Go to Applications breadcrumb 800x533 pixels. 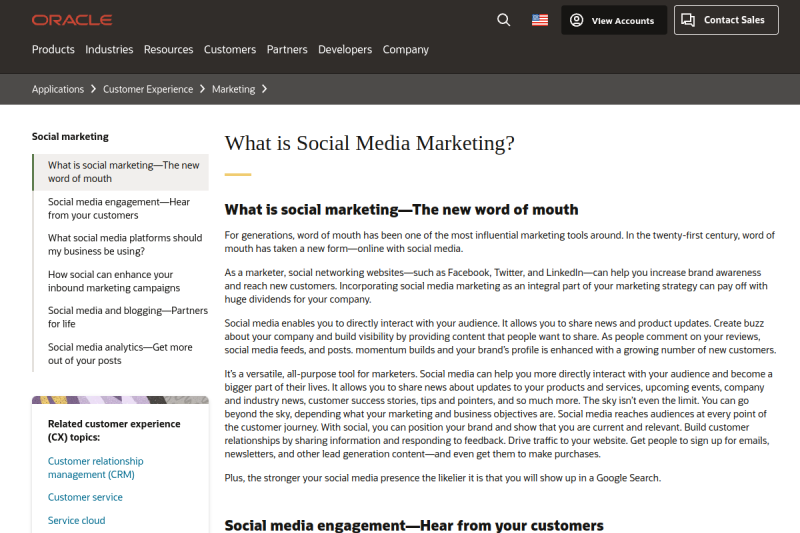[x=58, y=89]
